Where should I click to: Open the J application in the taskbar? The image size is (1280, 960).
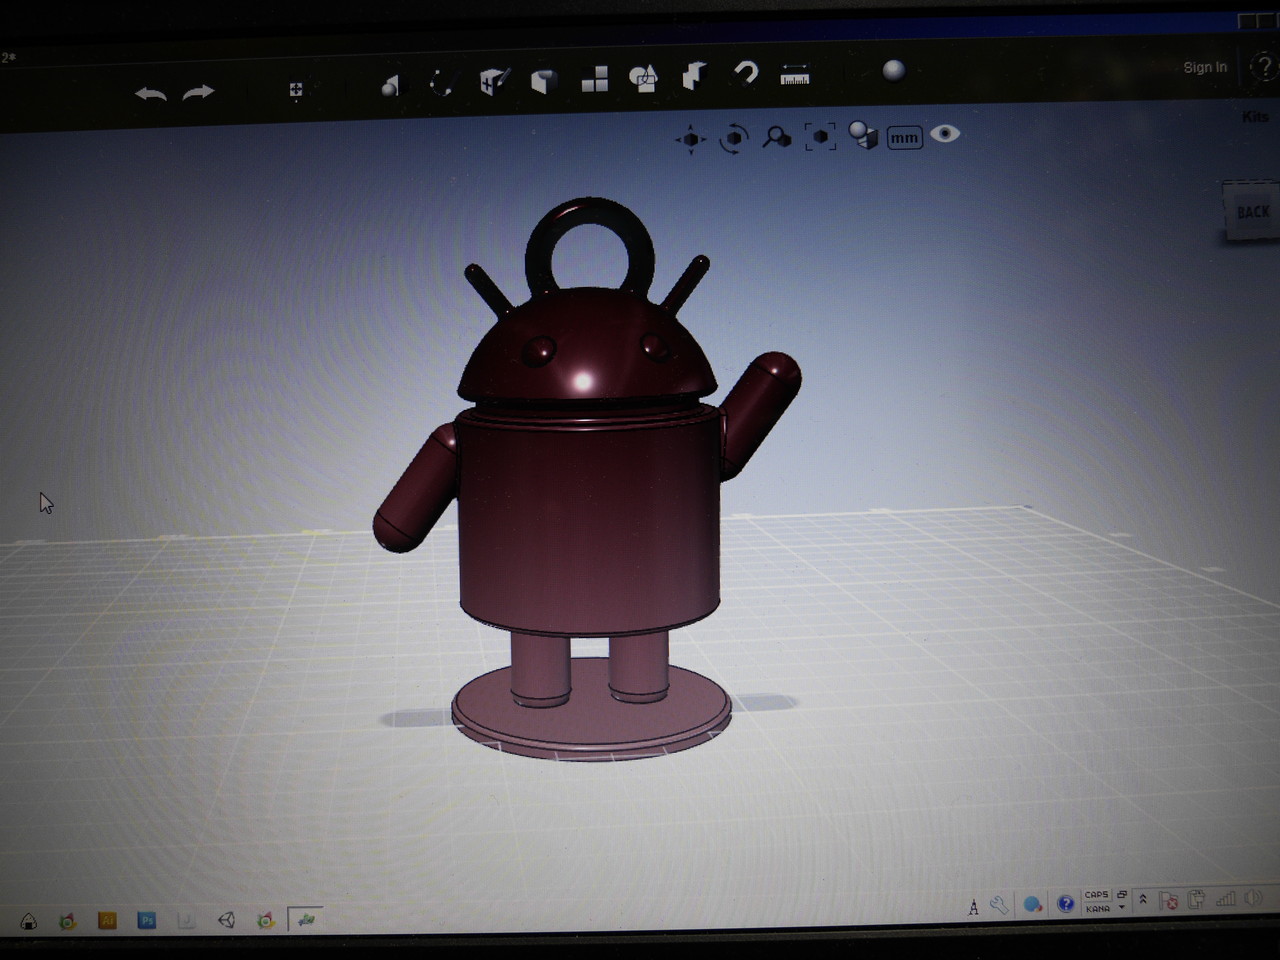pyautogui.click(x=186, y=920)
